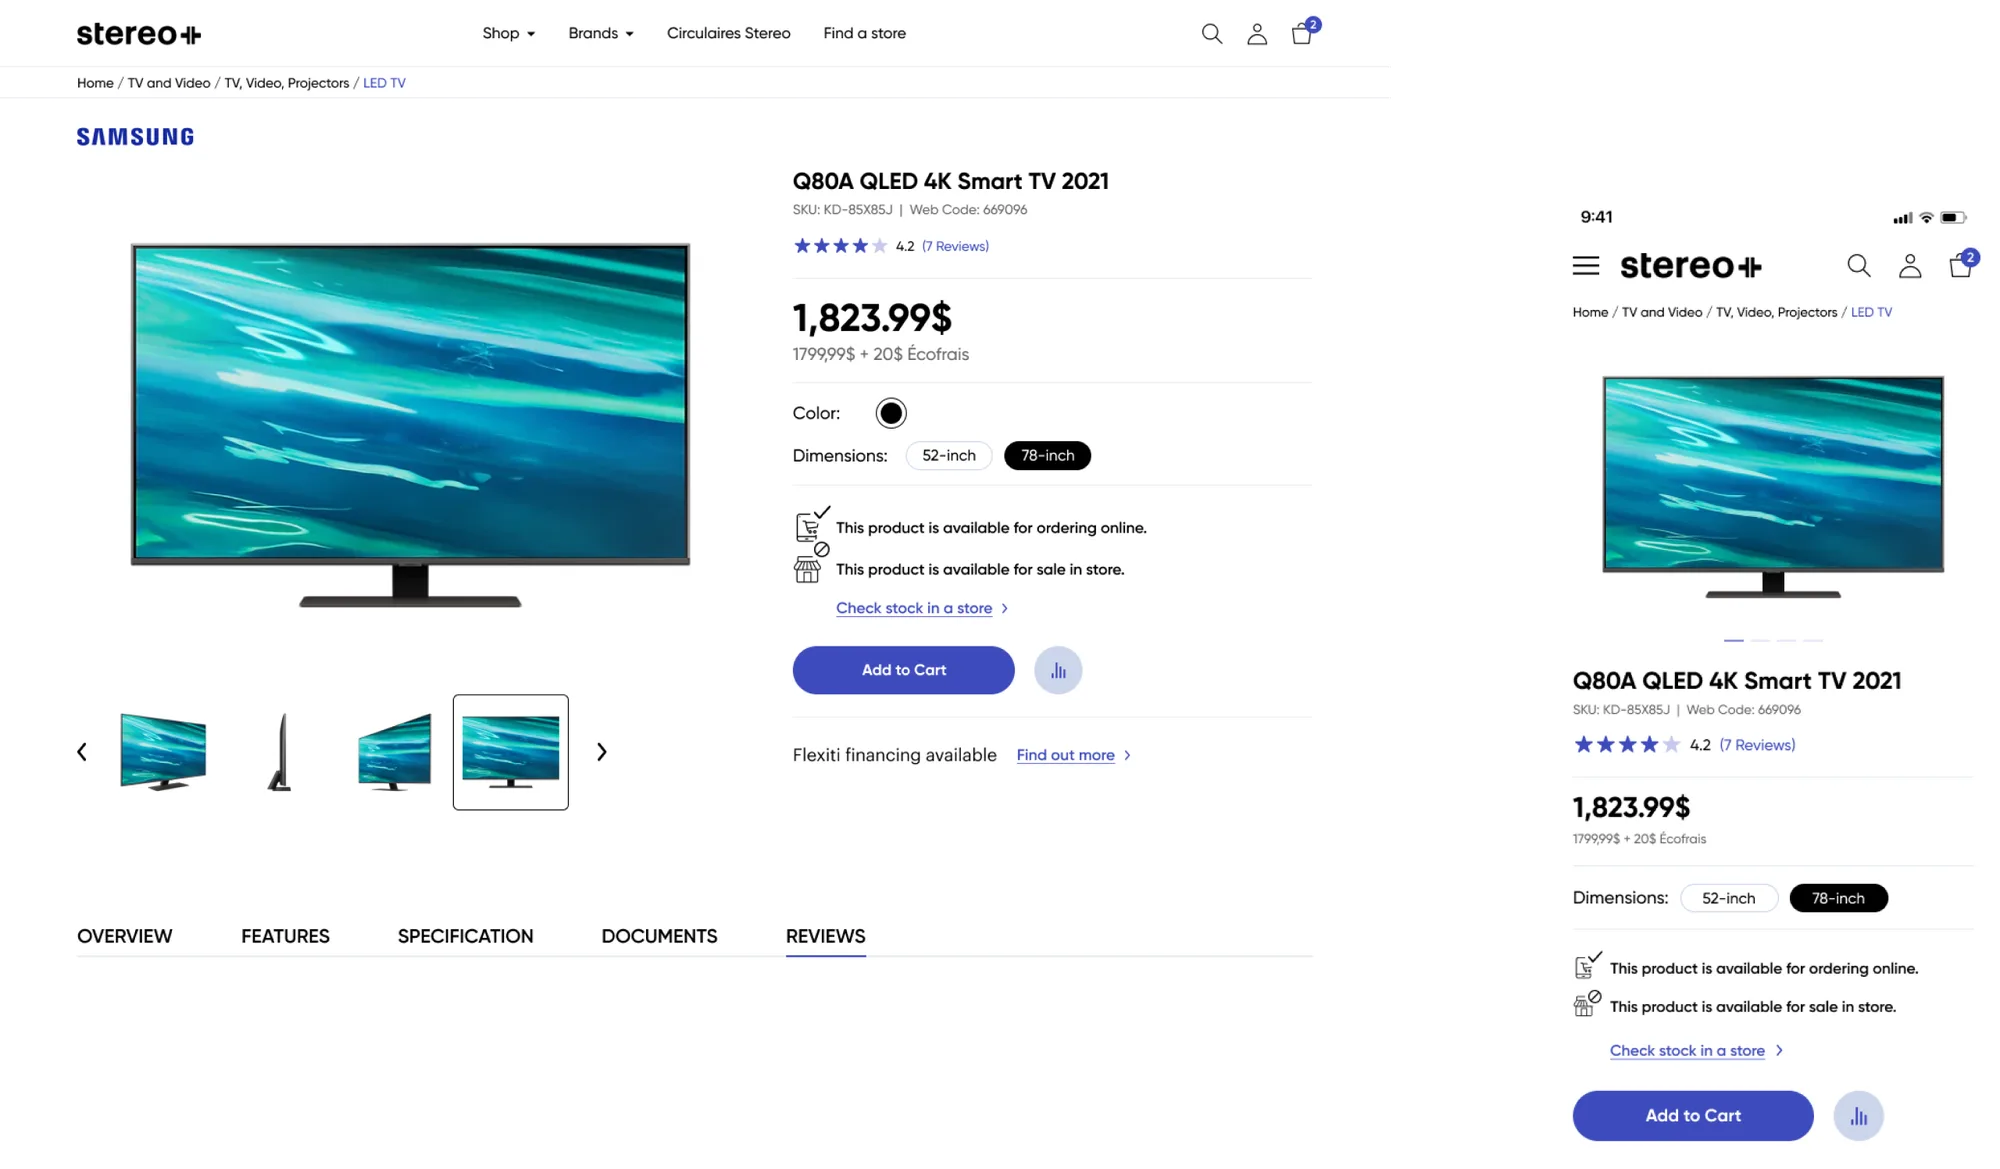This screenshot has height=1169, width=2000.
Task: Select mobile 52-inch dimension option
Action: coord(1729,898)
